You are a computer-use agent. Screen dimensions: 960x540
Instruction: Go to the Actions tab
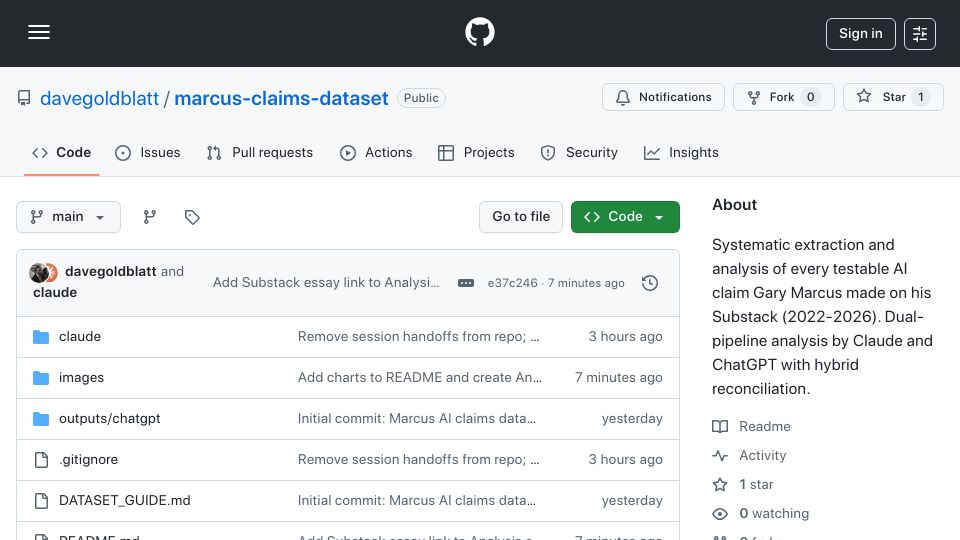tap(376, 152)
